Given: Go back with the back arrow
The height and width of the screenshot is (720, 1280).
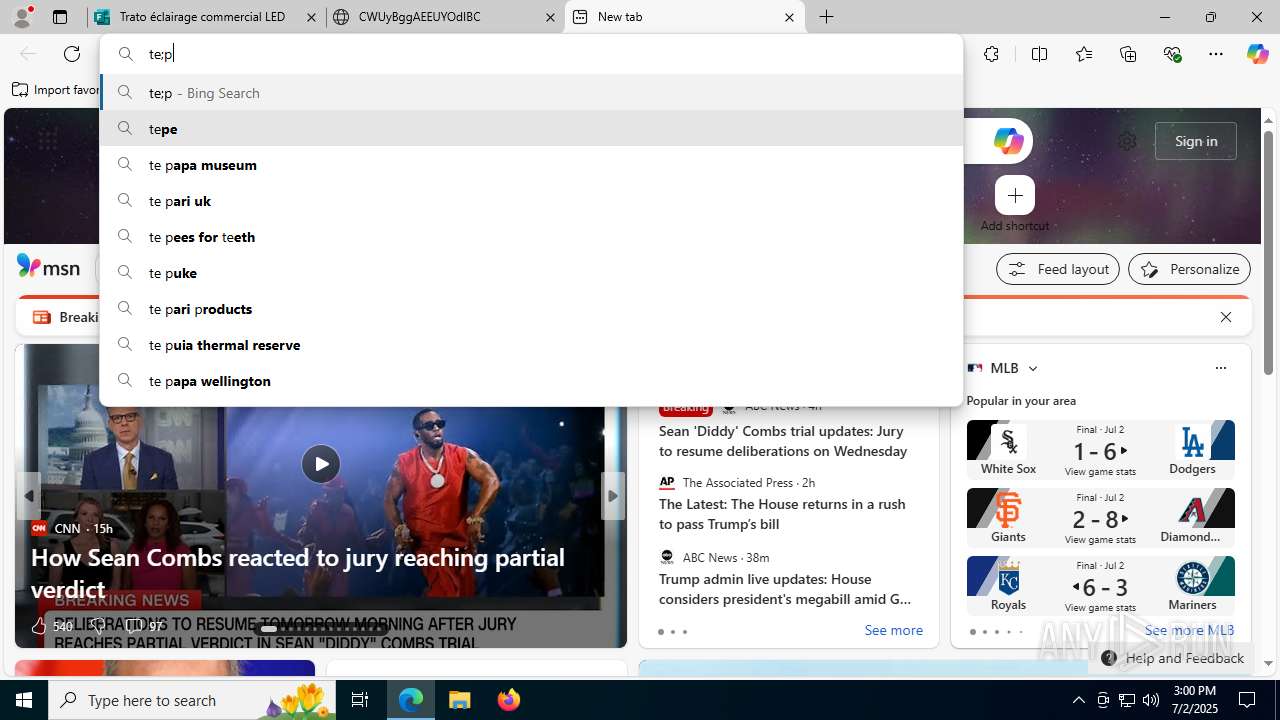Looking at the screenshot, I should pyautogui.click(x=28, y=54).
